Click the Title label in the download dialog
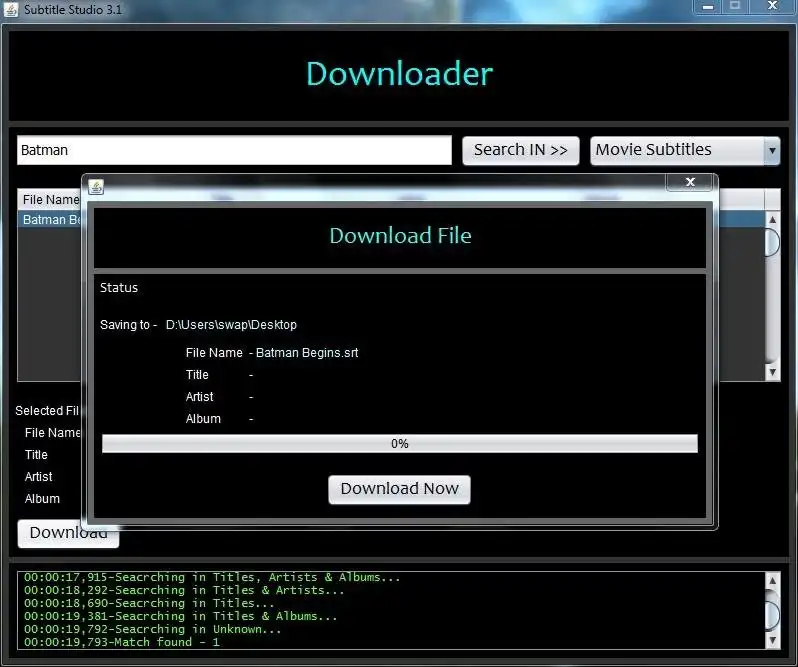Image resolution: width=798 pixels, height=667 pixels. click(x=197, y=374)
